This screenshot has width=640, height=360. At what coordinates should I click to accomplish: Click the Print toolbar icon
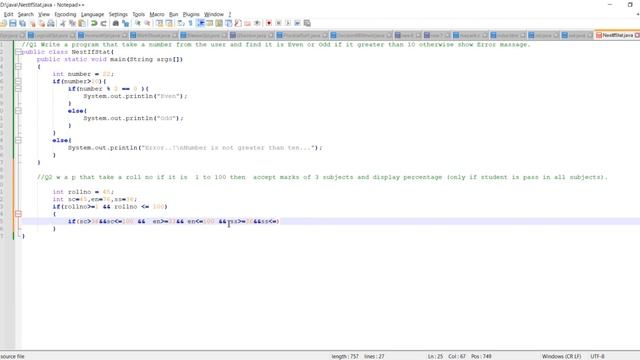(51, 23)
